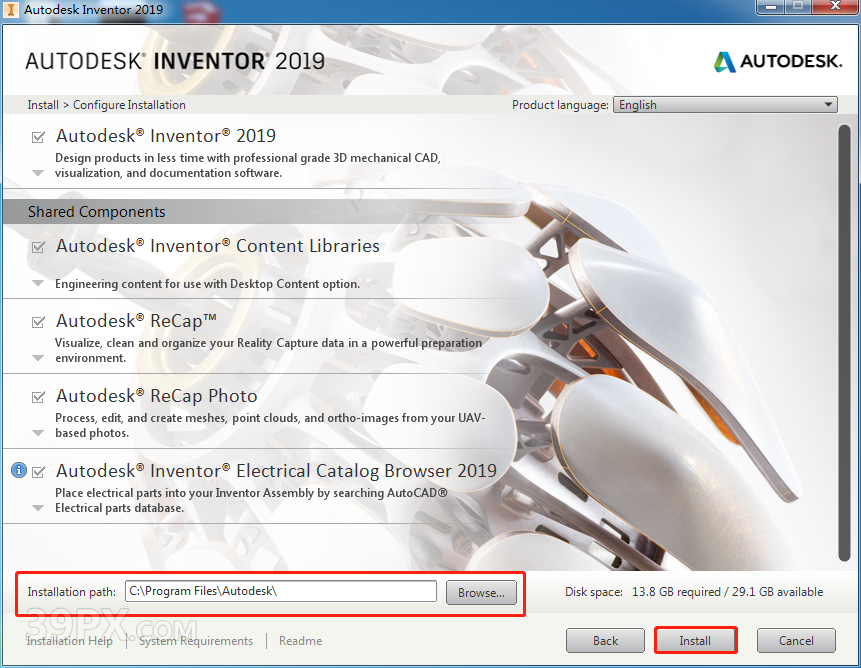
Task: Click the Back button
Action: coord(605,641)
